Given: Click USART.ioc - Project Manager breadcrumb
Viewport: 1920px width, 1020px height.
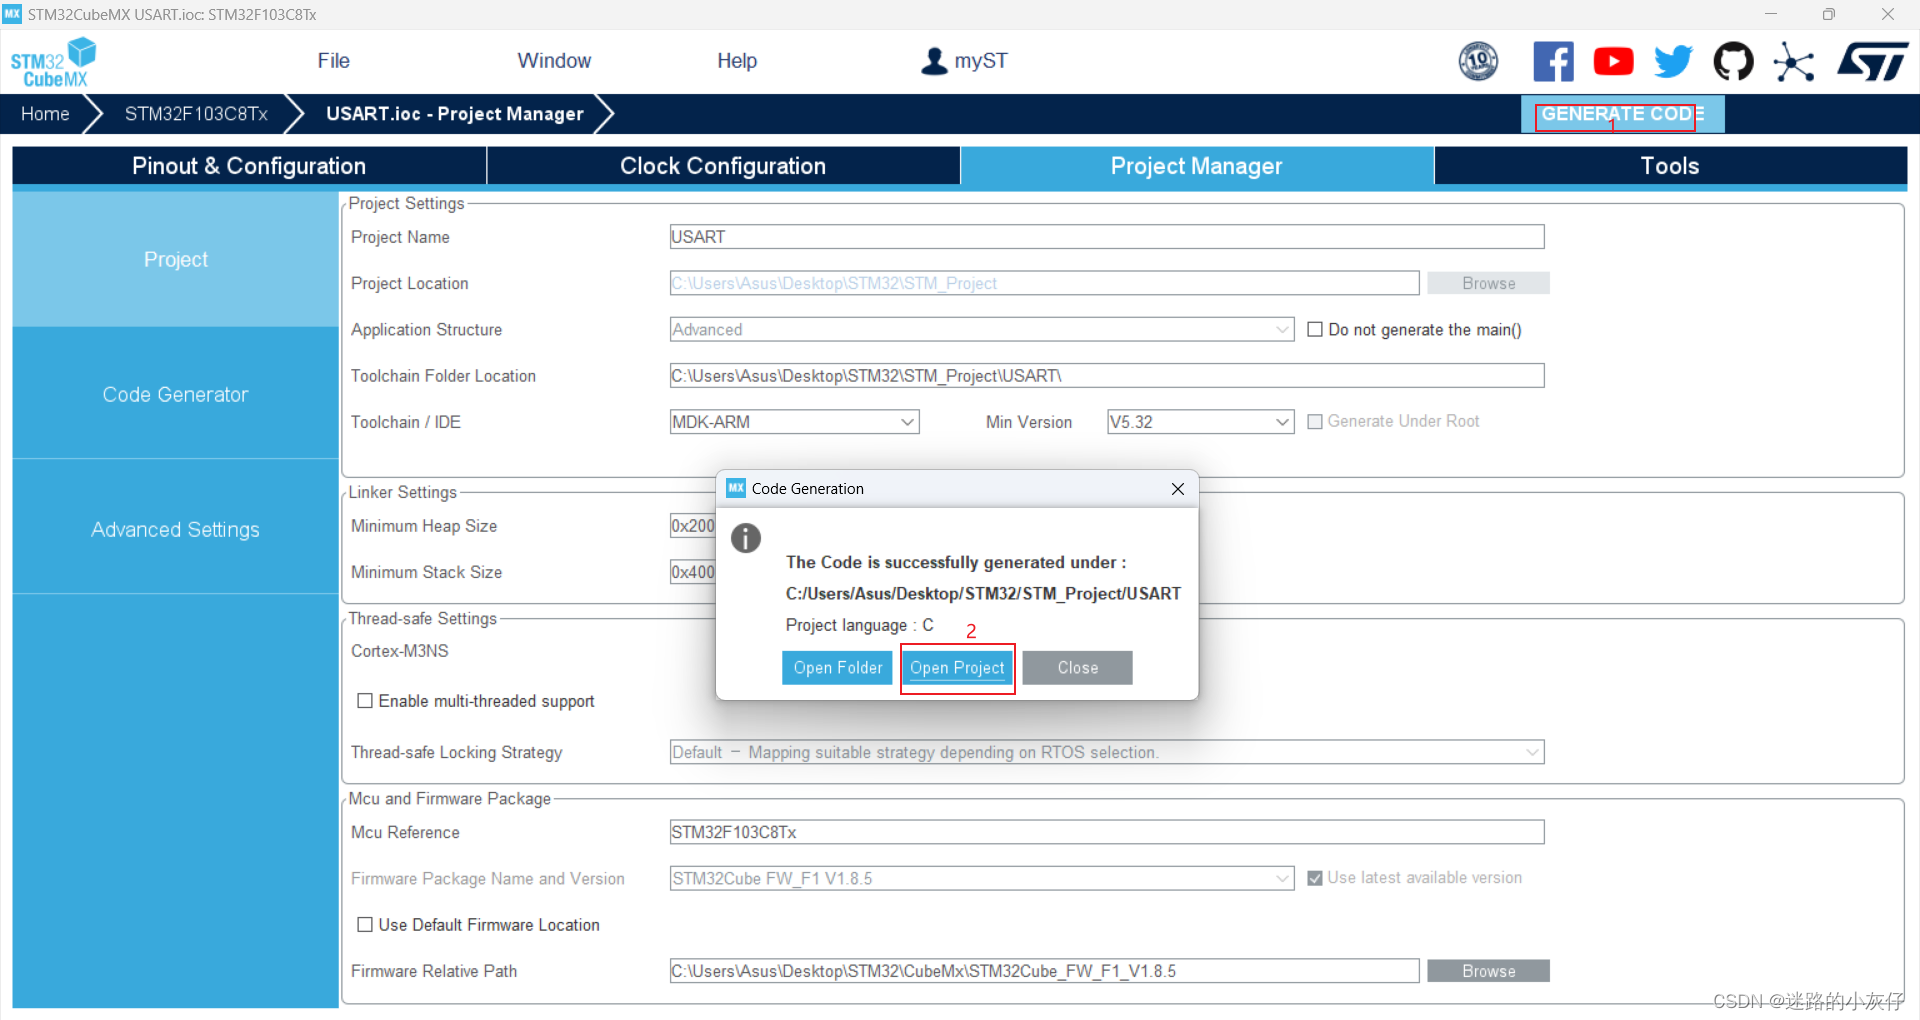Looking at the screenshot, I should [455, 114].
